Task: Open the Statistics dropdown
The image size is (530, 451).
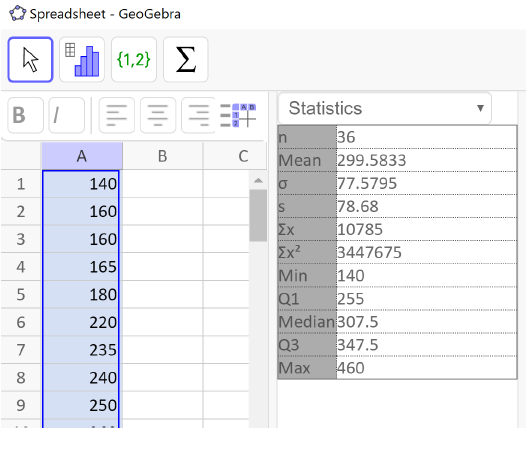Action: tap(384, 109)
